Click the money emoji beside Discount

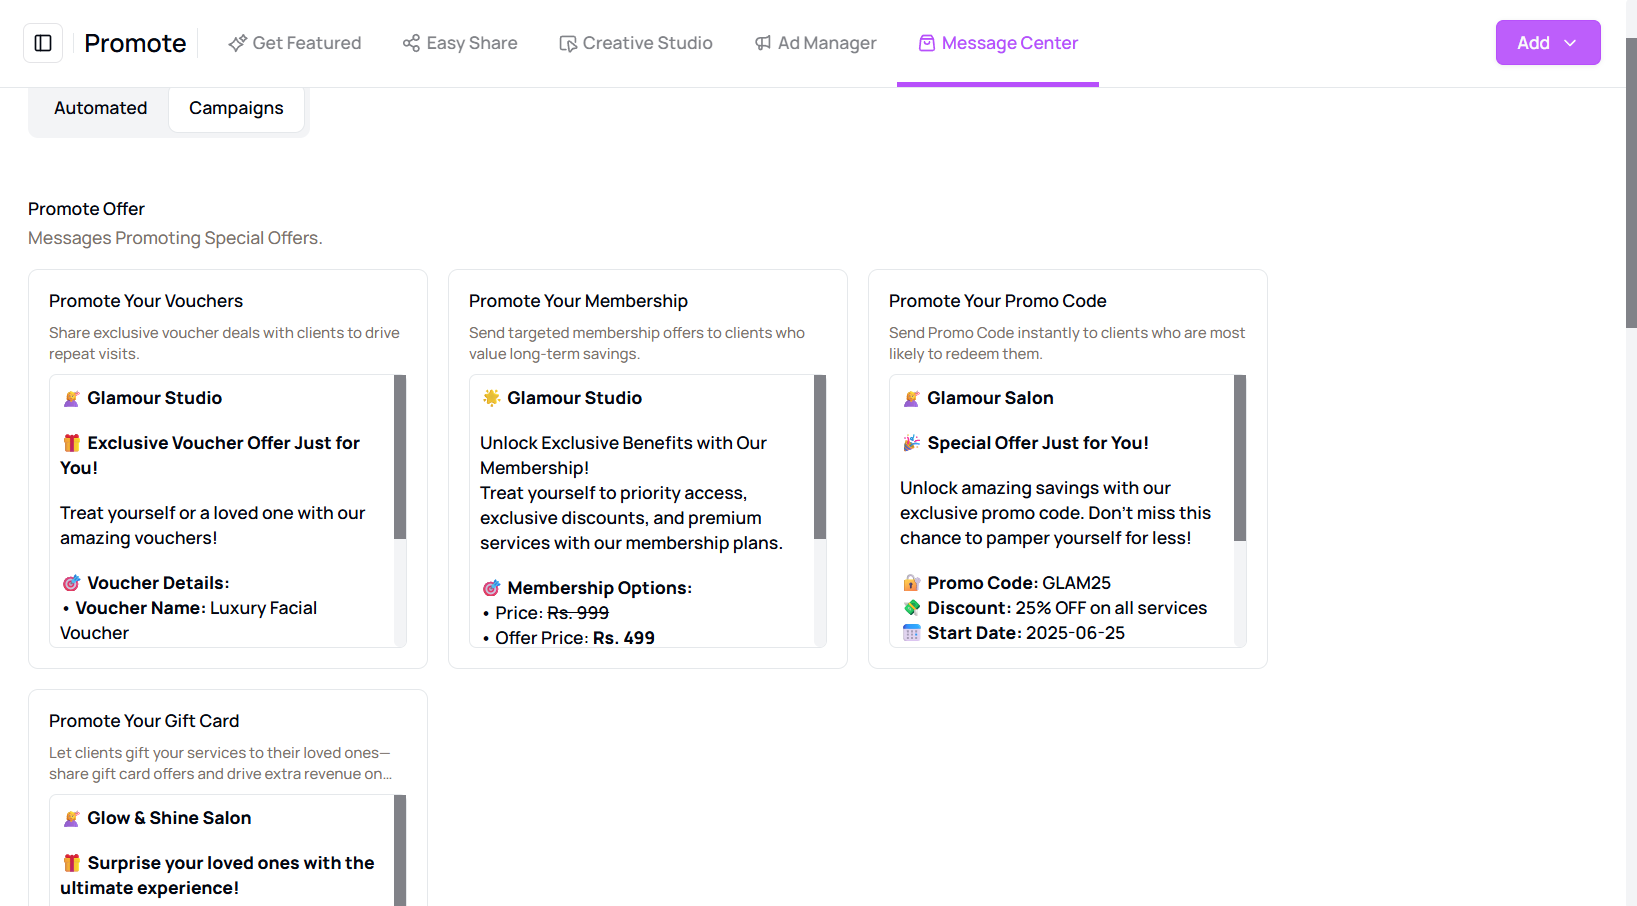pos(912,608)
